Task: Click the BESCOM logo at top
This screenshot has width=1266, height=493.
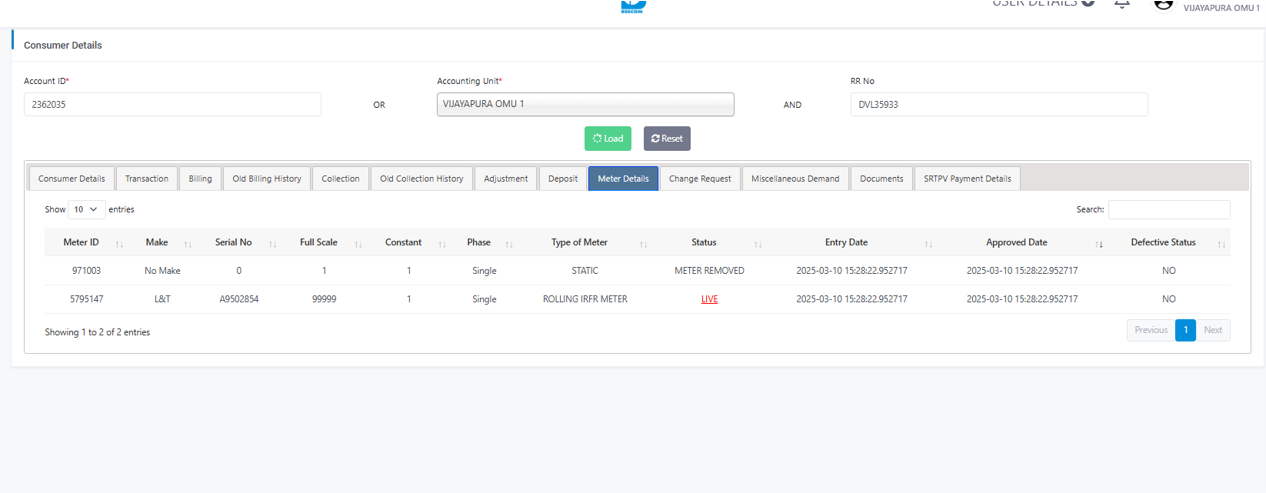Action: pos(633,6)
